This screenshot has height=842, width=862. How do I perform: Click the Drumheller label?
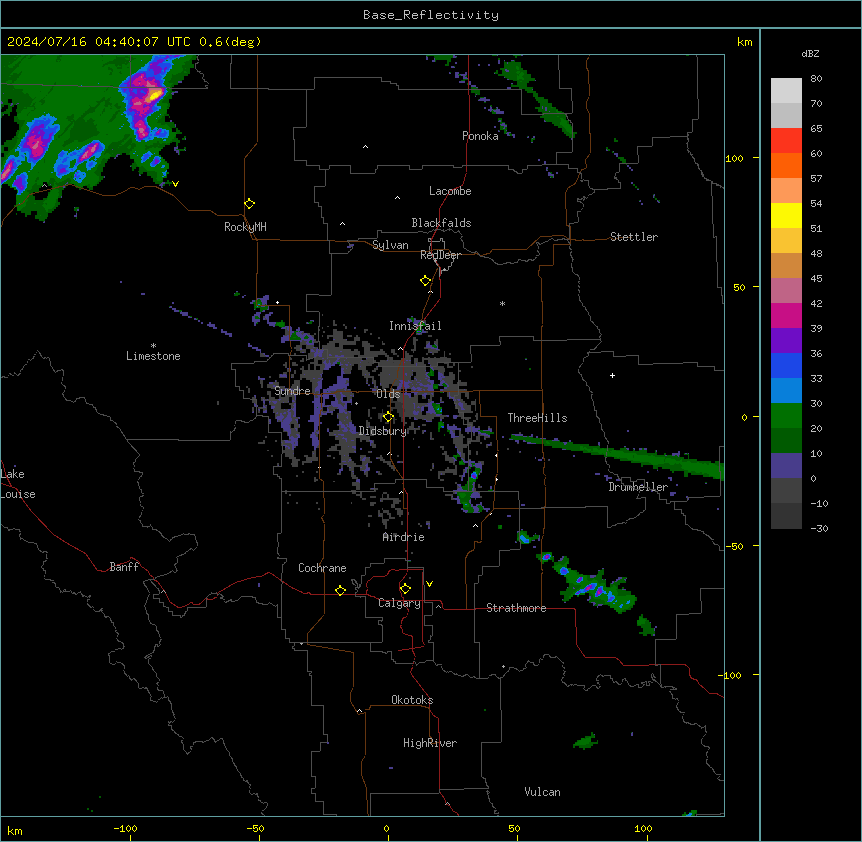638,487
